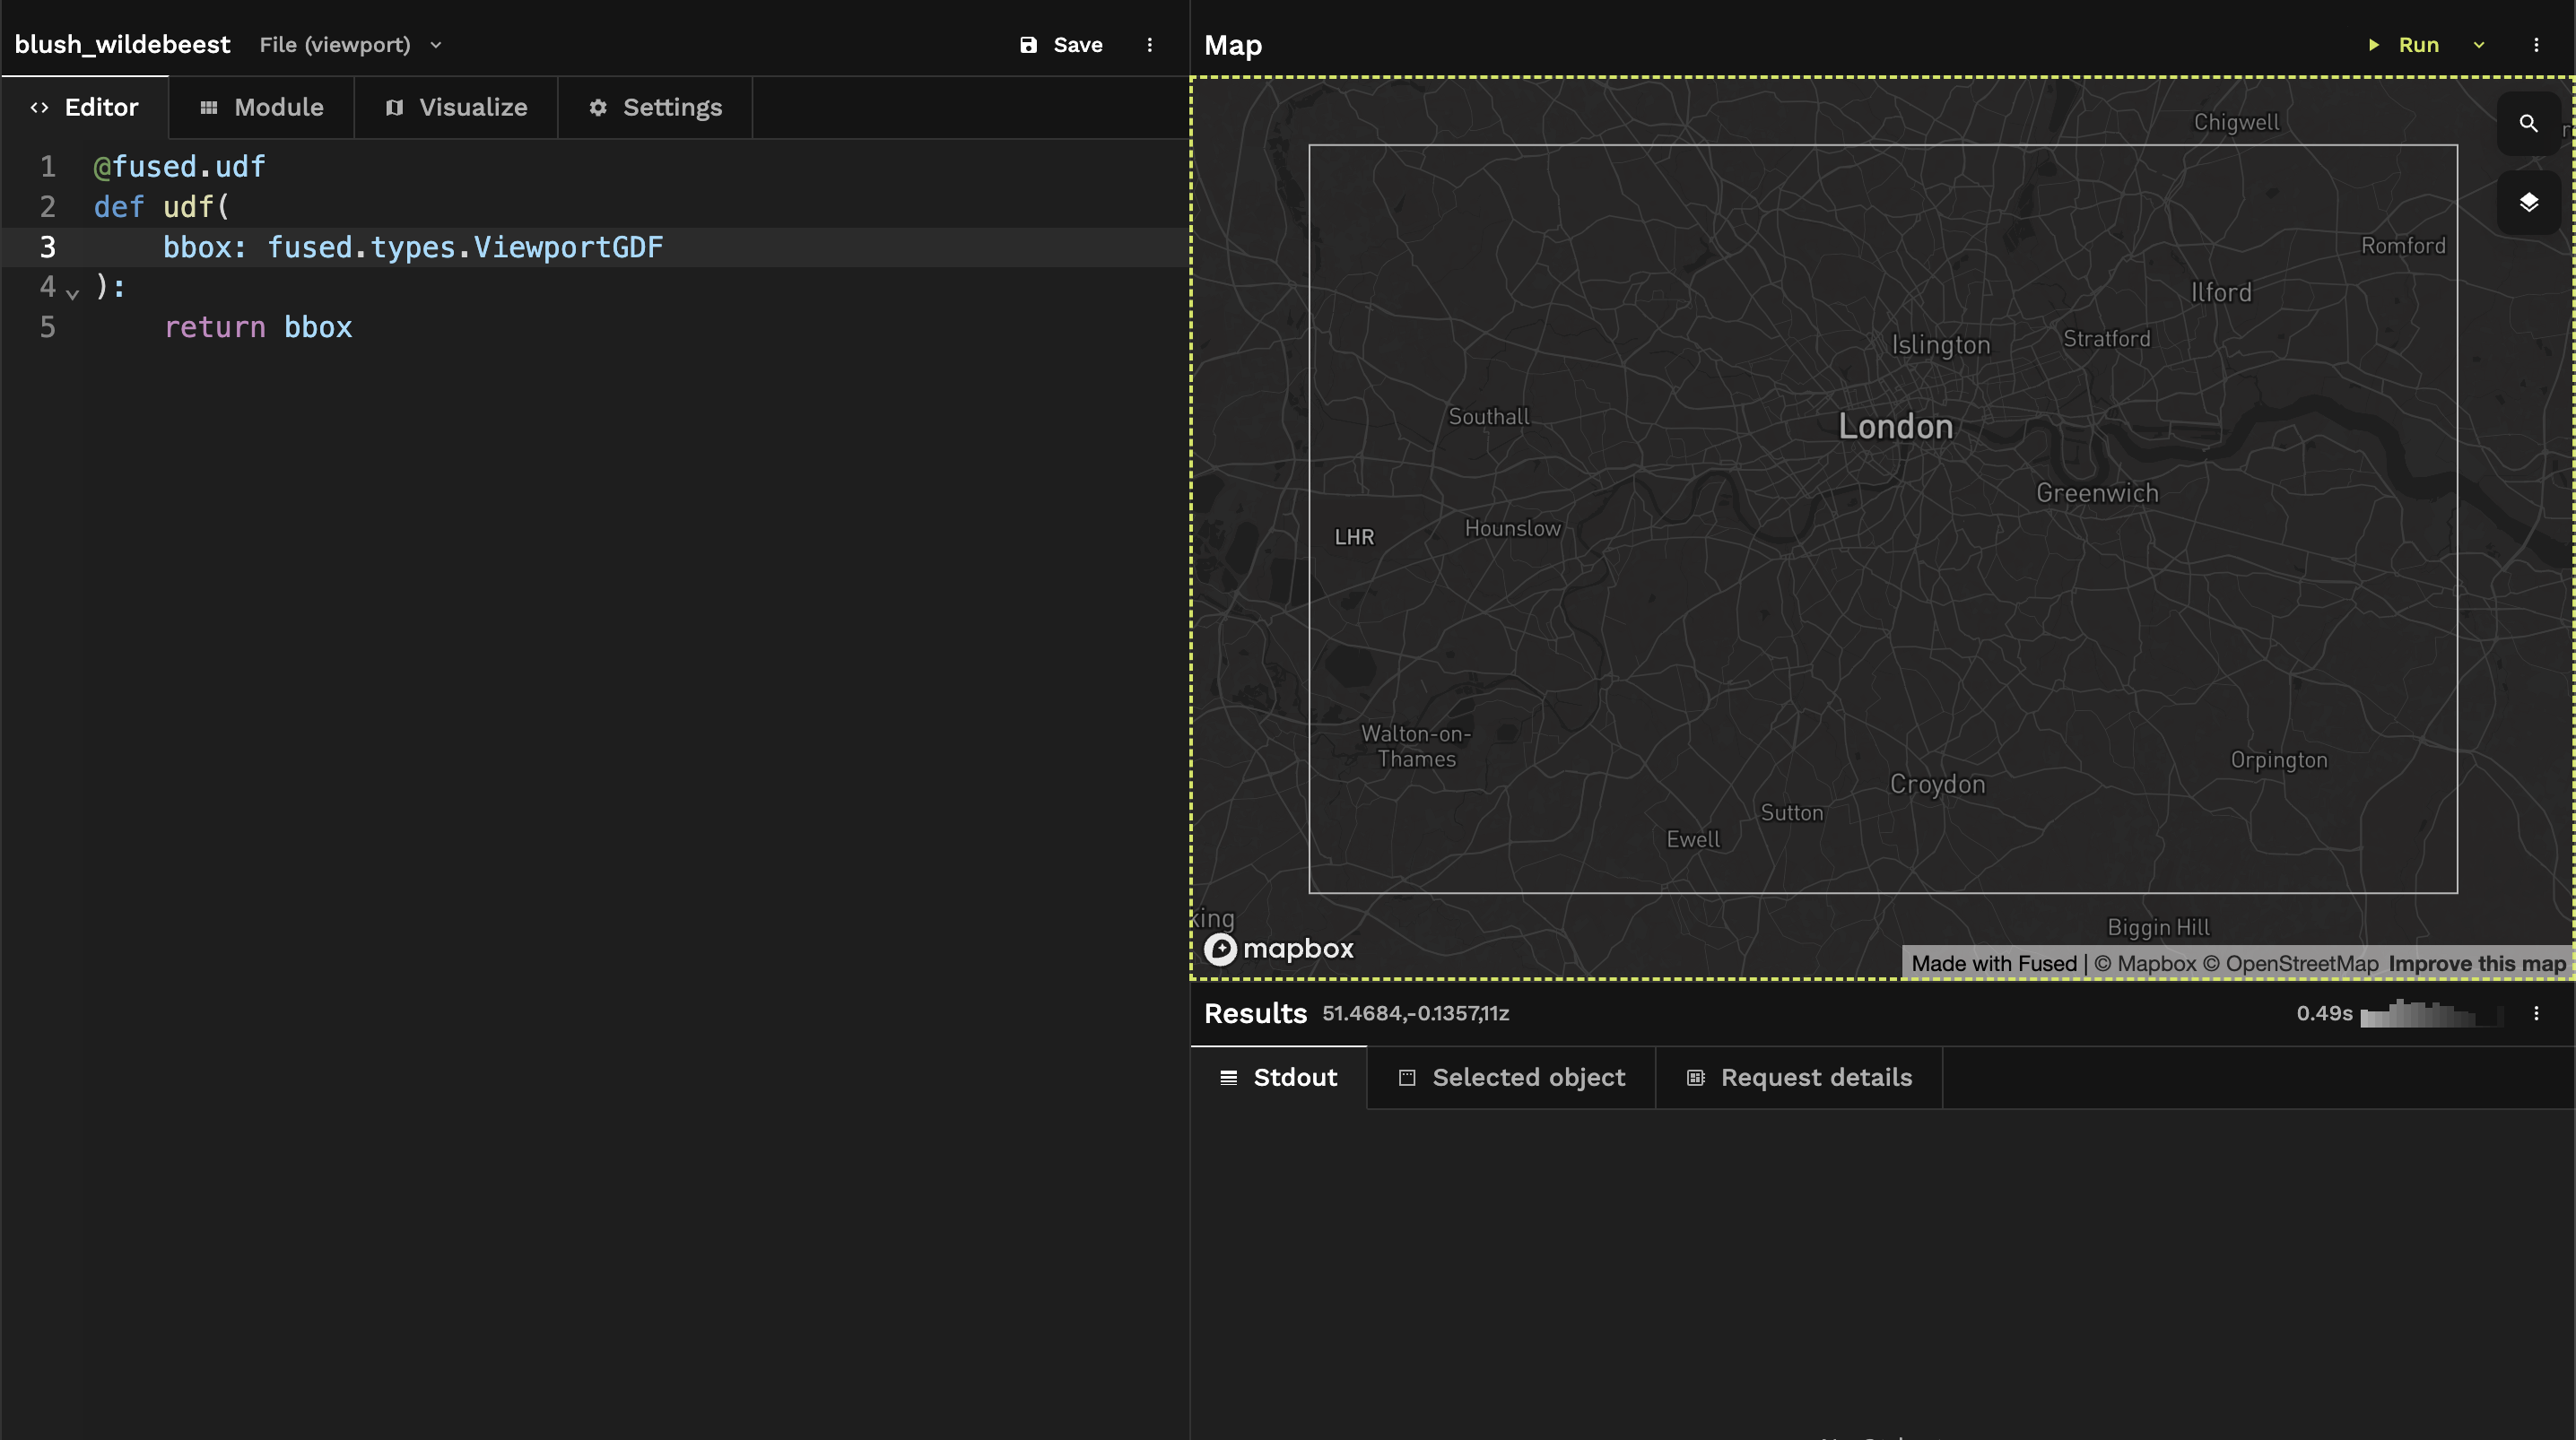
Task: Collapse code fold arrow at line 4
Action: pos(72,293)
